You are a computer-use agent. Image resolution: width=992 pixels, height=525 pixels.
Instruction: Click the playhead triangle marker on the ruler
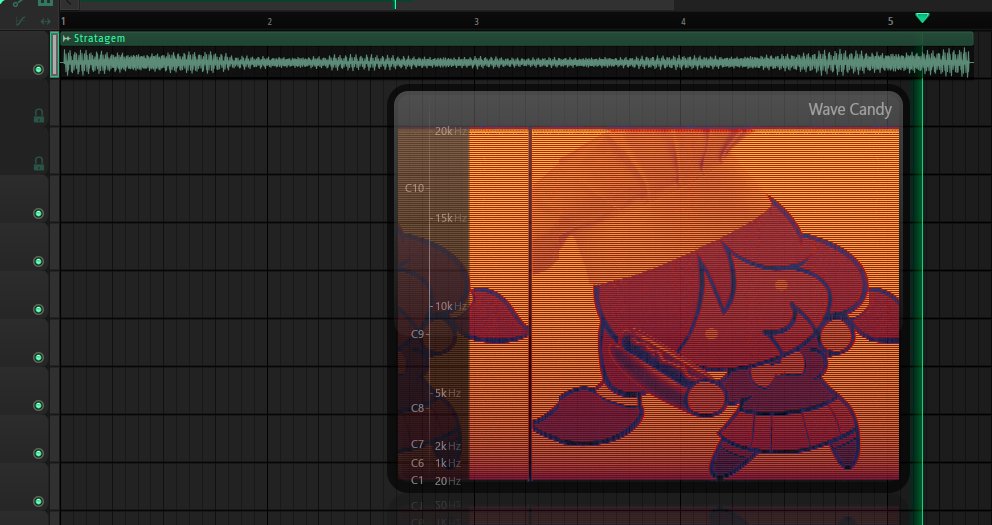922,18
